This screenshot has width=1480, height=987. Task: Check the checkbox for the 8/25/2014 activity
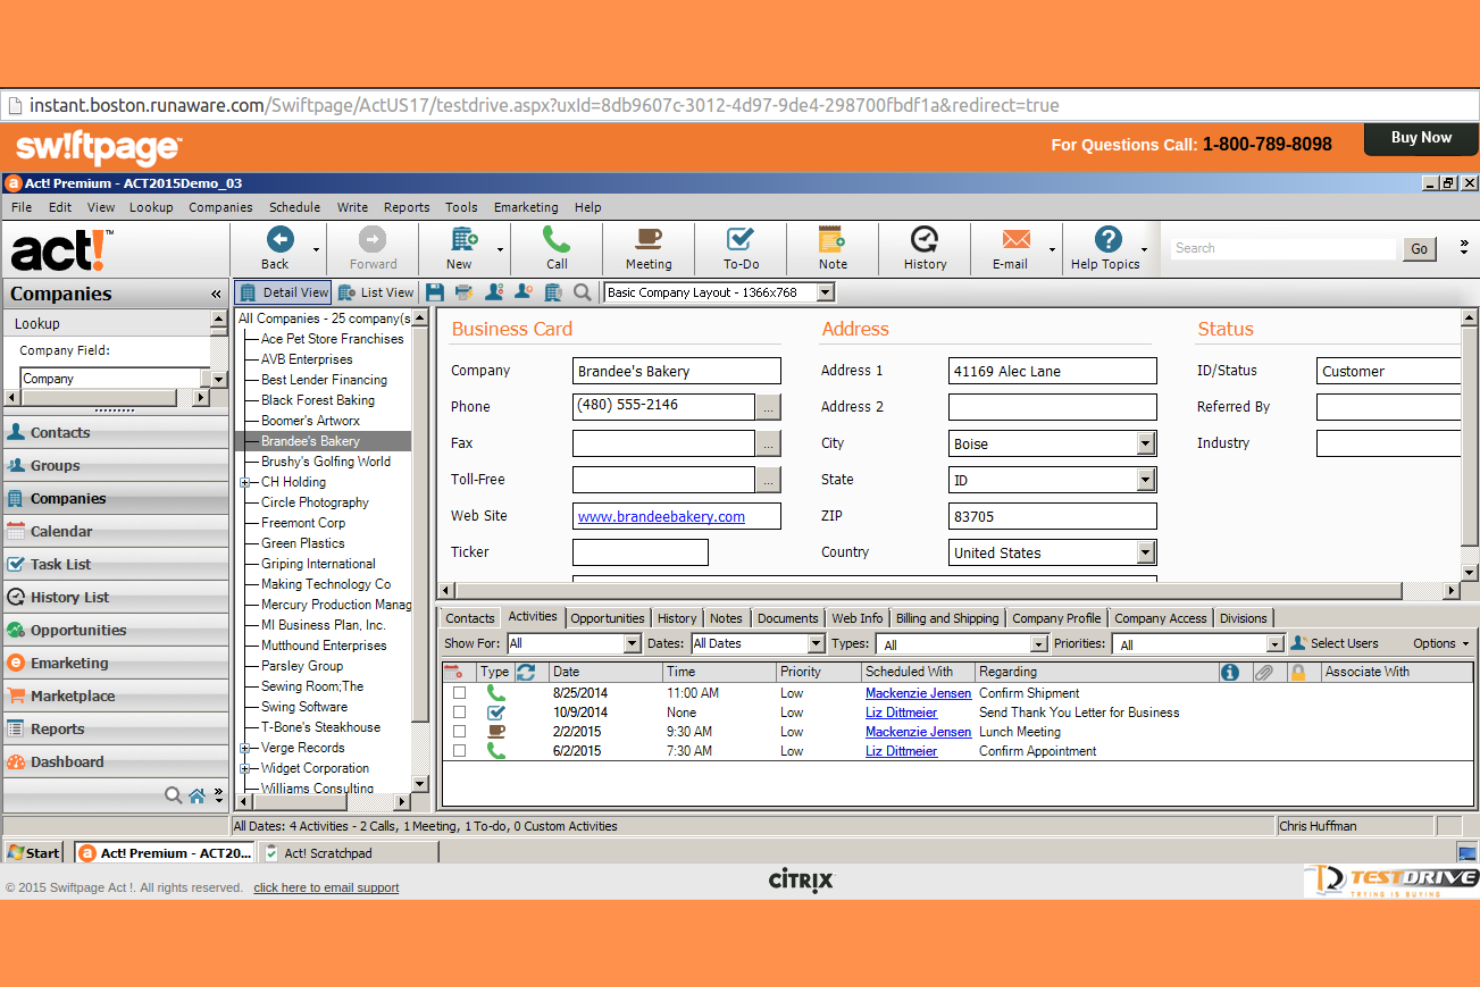coord(459,692)
